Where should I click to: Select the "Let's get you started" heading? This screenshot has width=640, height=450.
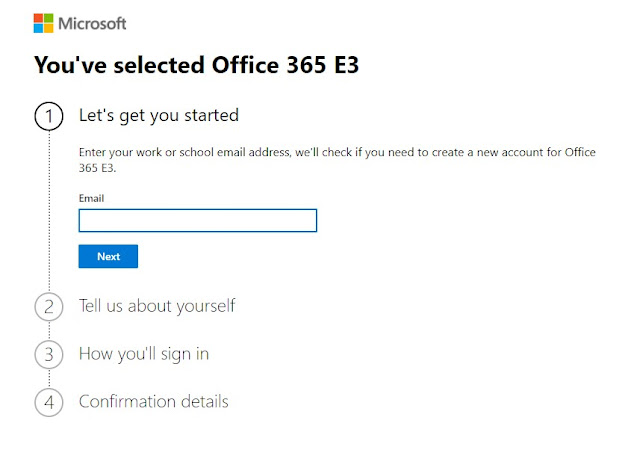coord(159,115)
